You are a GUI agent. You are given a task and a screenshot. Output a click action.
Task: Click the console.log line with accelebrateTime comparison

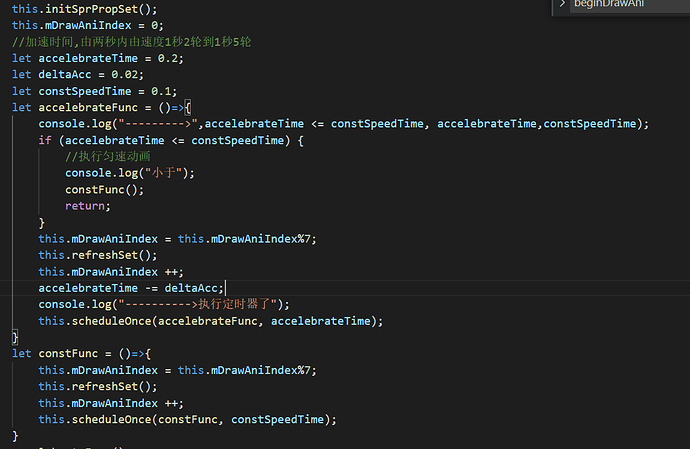coord(344,124)
